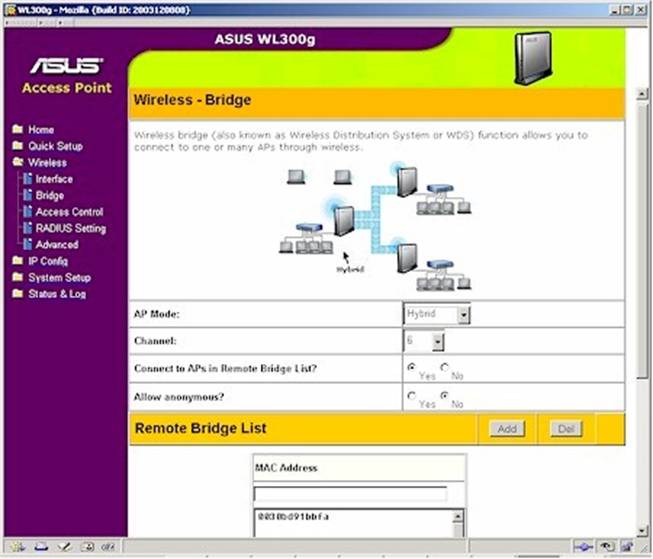Click the MAC Address input field
This screenshot has height=559, width=653.
[x=350, y=494]
